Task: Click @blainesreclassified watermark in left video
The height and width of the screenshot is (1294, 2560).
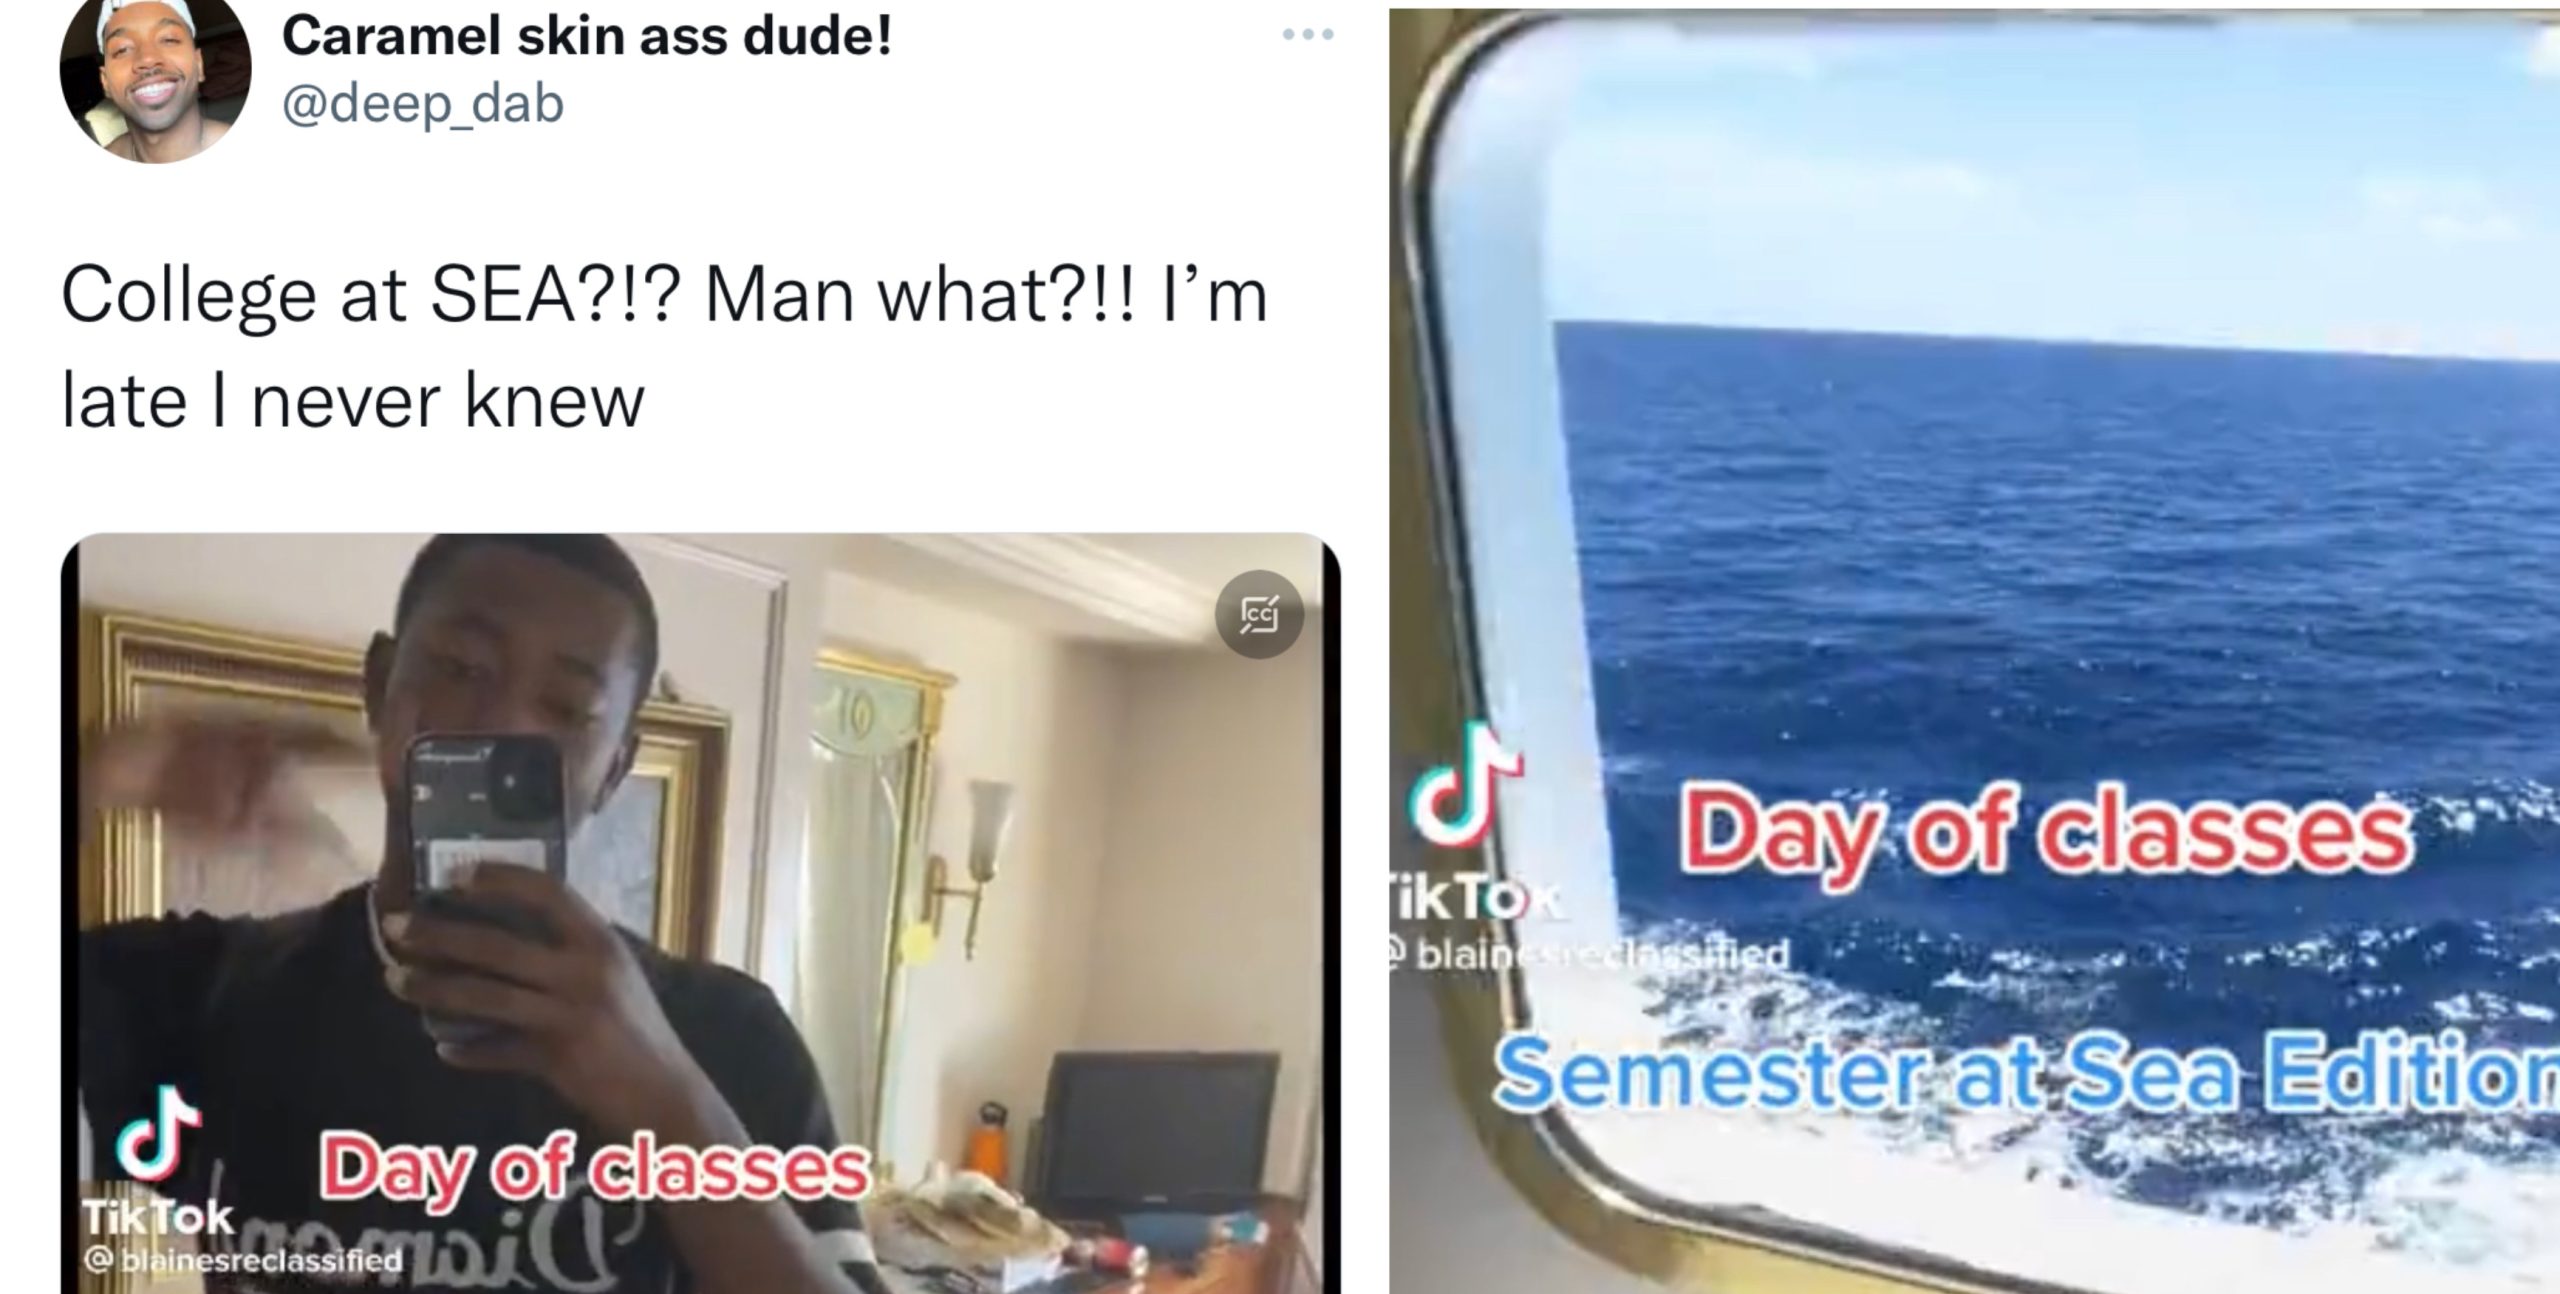Action: pos(243,1260)
